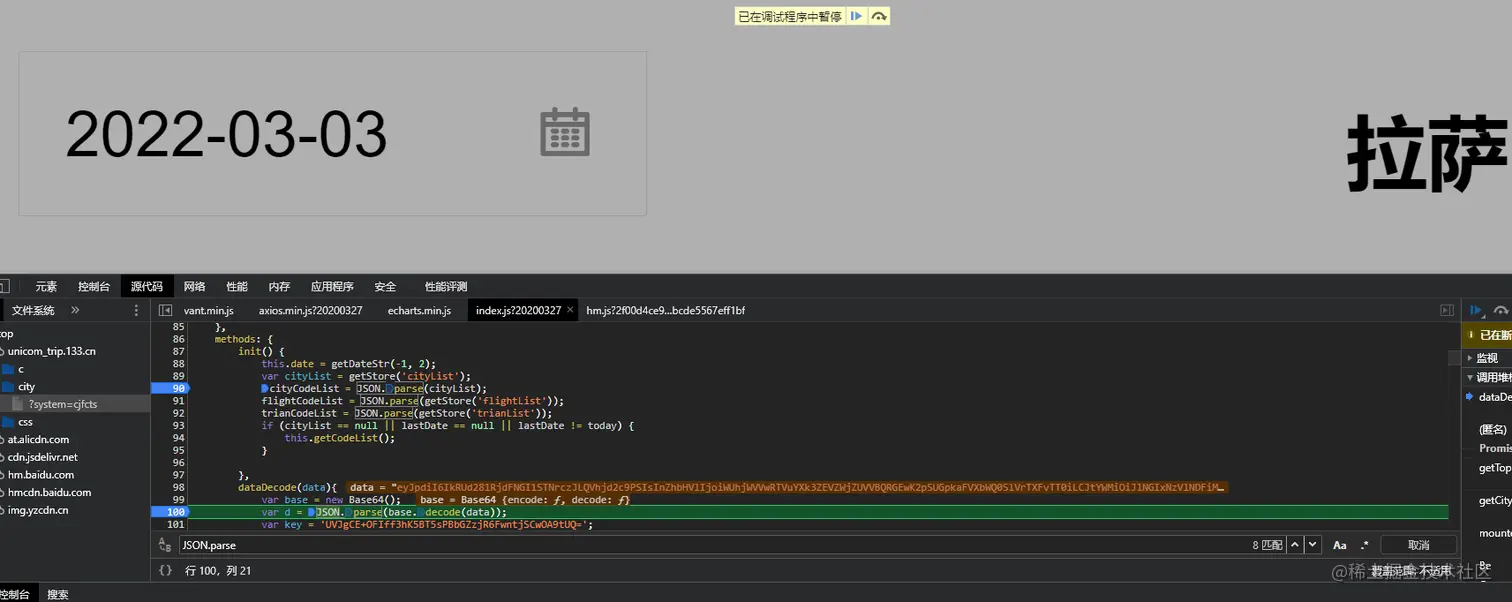This screenshot has width=1512, height=602.
Task: Toggle match case Aa option
Action: pyautogui.click(x=1340, y=545)
